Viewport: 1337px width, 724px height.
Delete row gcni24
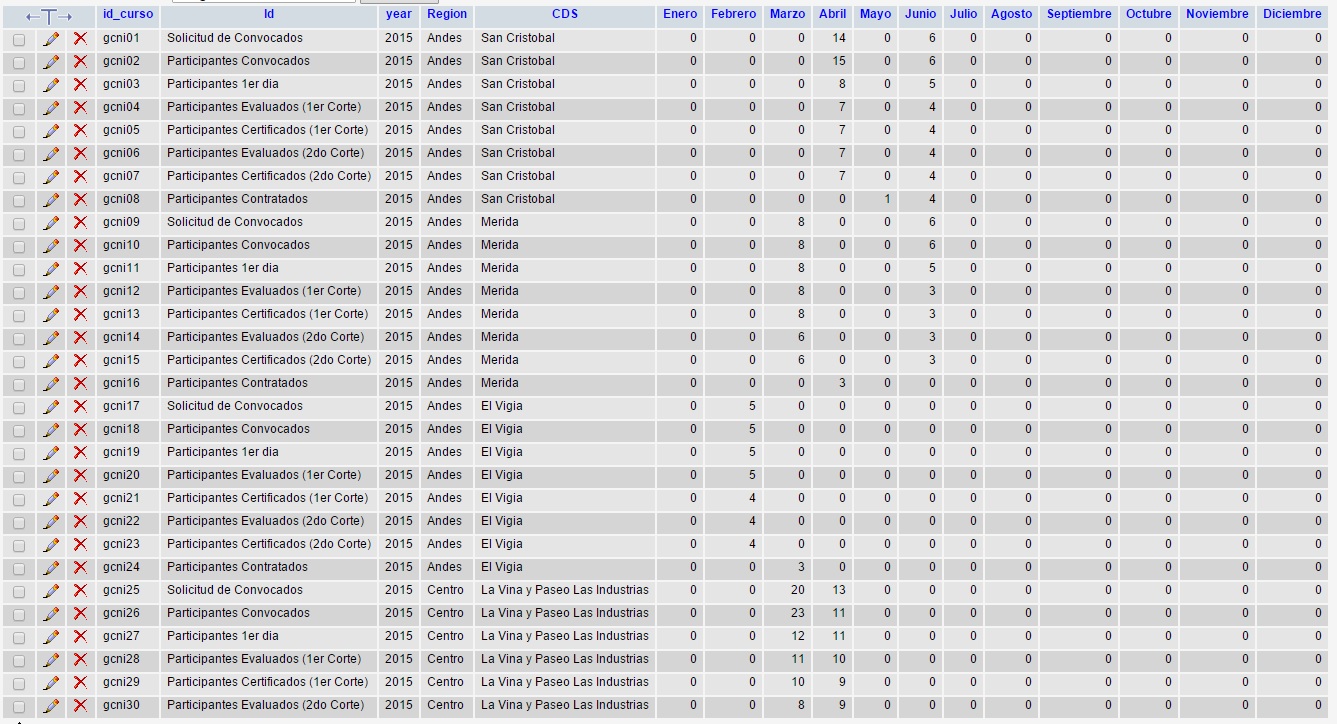point(81,567)
